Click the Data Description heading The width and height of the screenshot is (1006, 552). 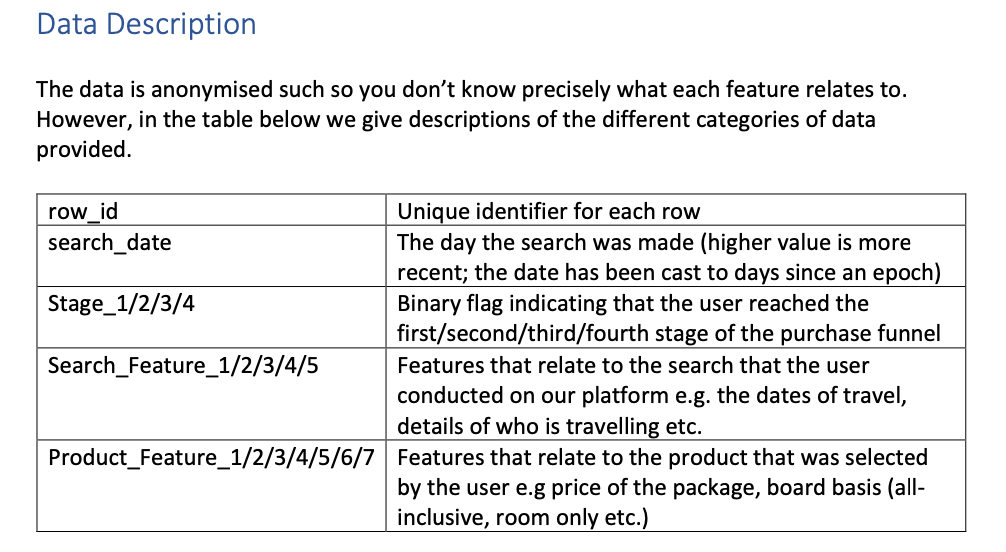tap(146, 25)
